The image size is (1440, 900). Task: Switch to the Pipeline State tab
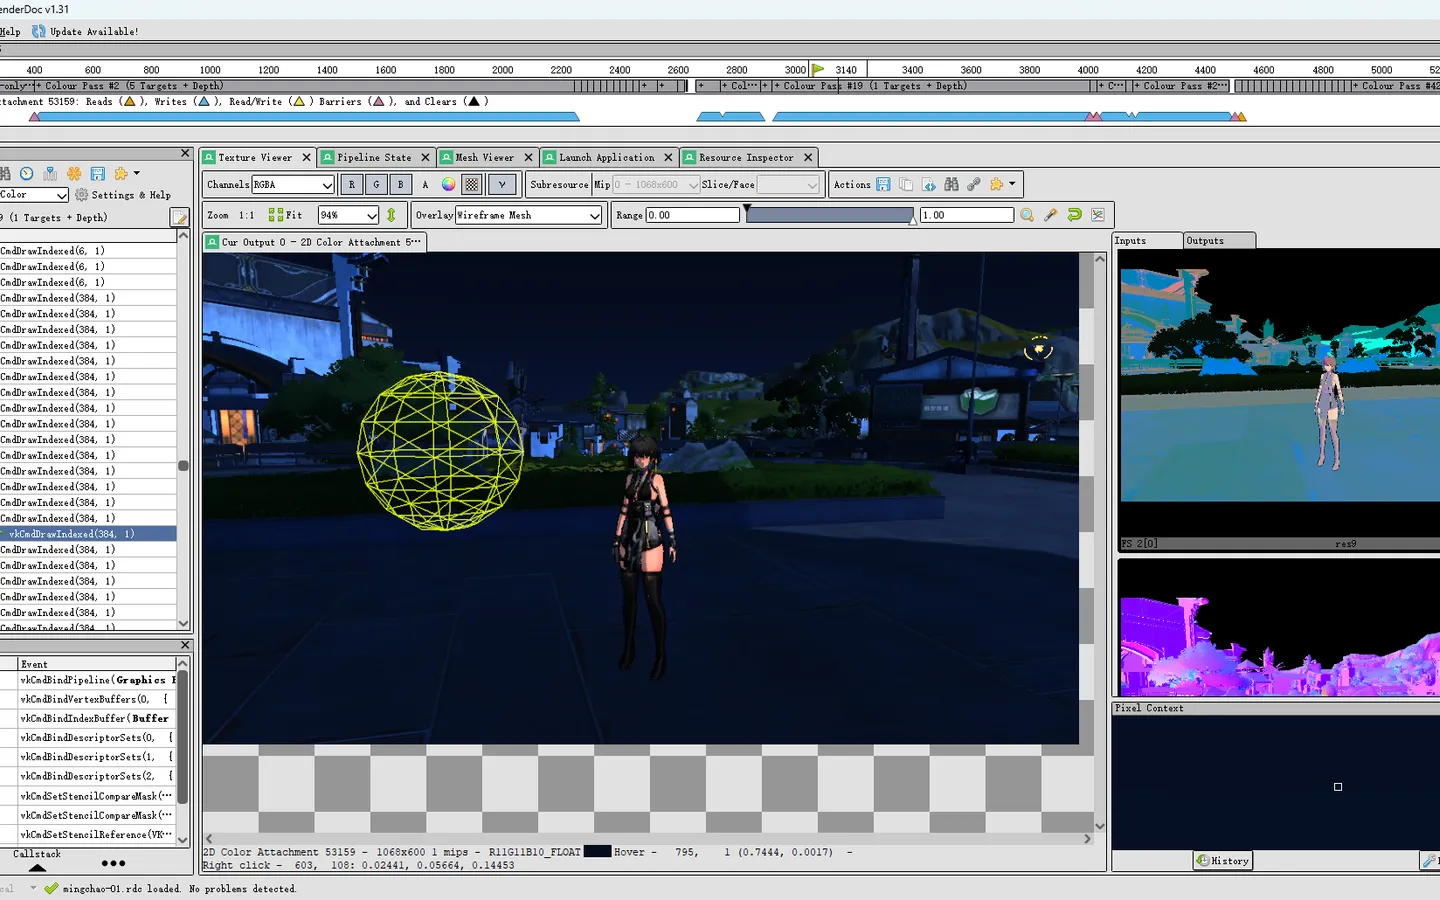(374, 158)
